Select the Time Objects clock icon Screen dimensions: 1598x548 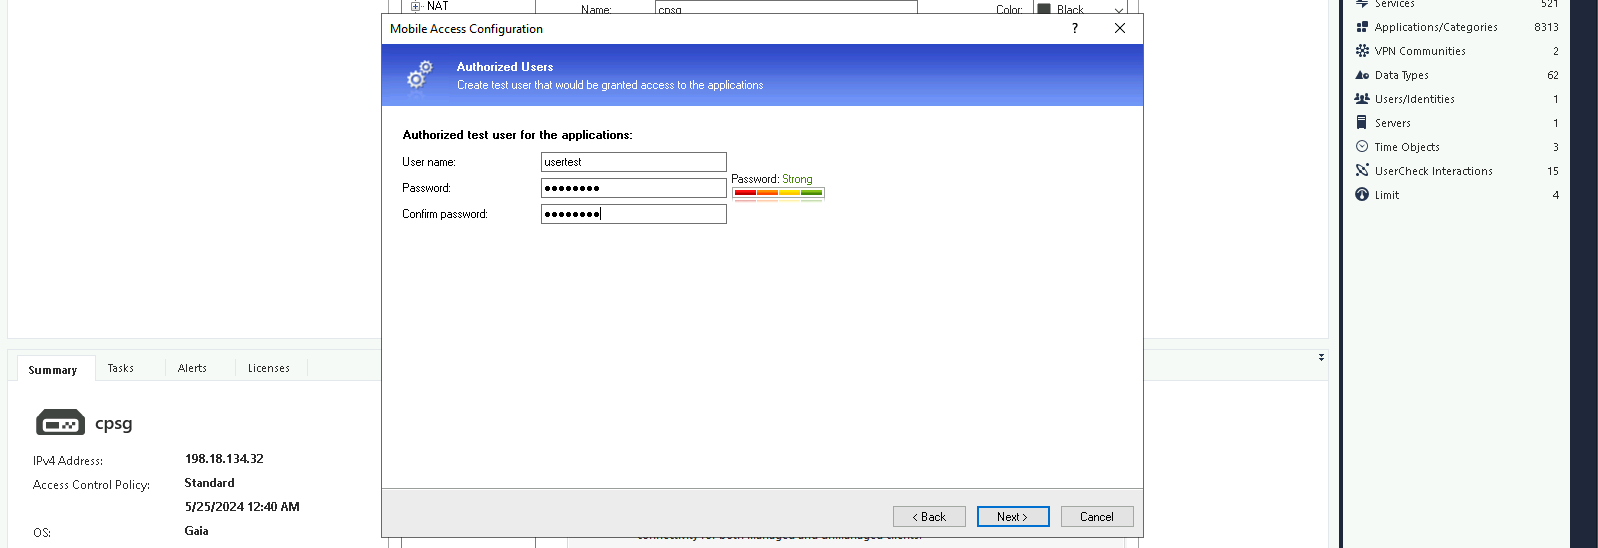click(1362, 147)
